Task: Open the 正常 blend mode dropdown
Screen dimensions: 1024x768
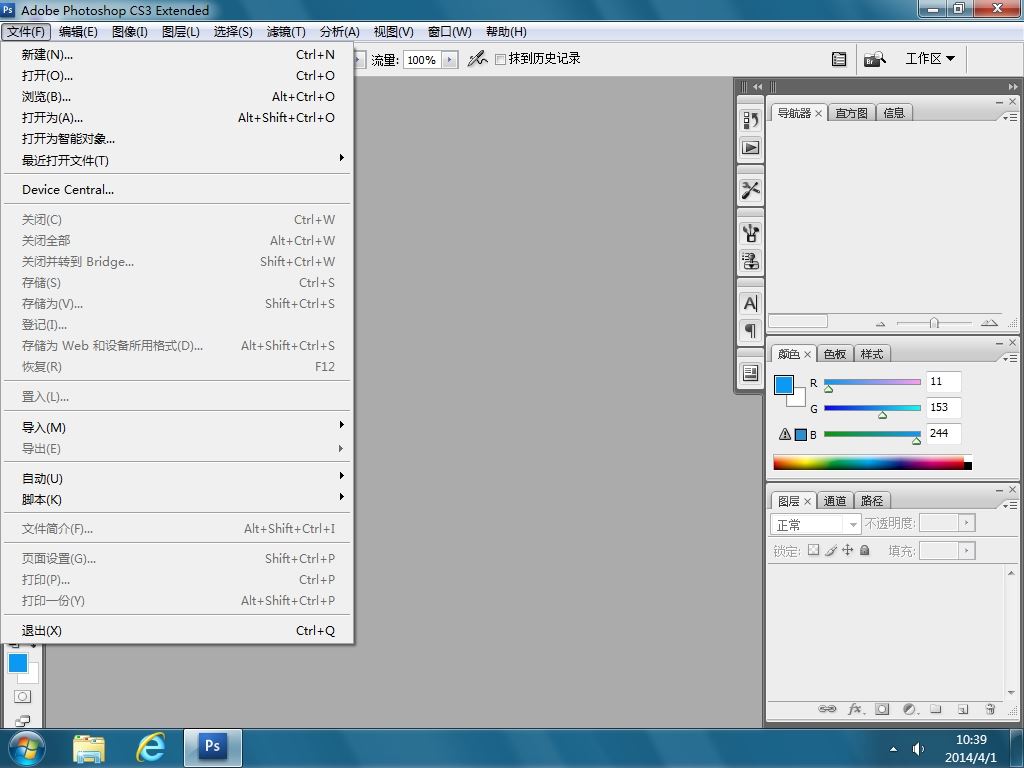Action: pyautogui.click(x=815, y=524)
